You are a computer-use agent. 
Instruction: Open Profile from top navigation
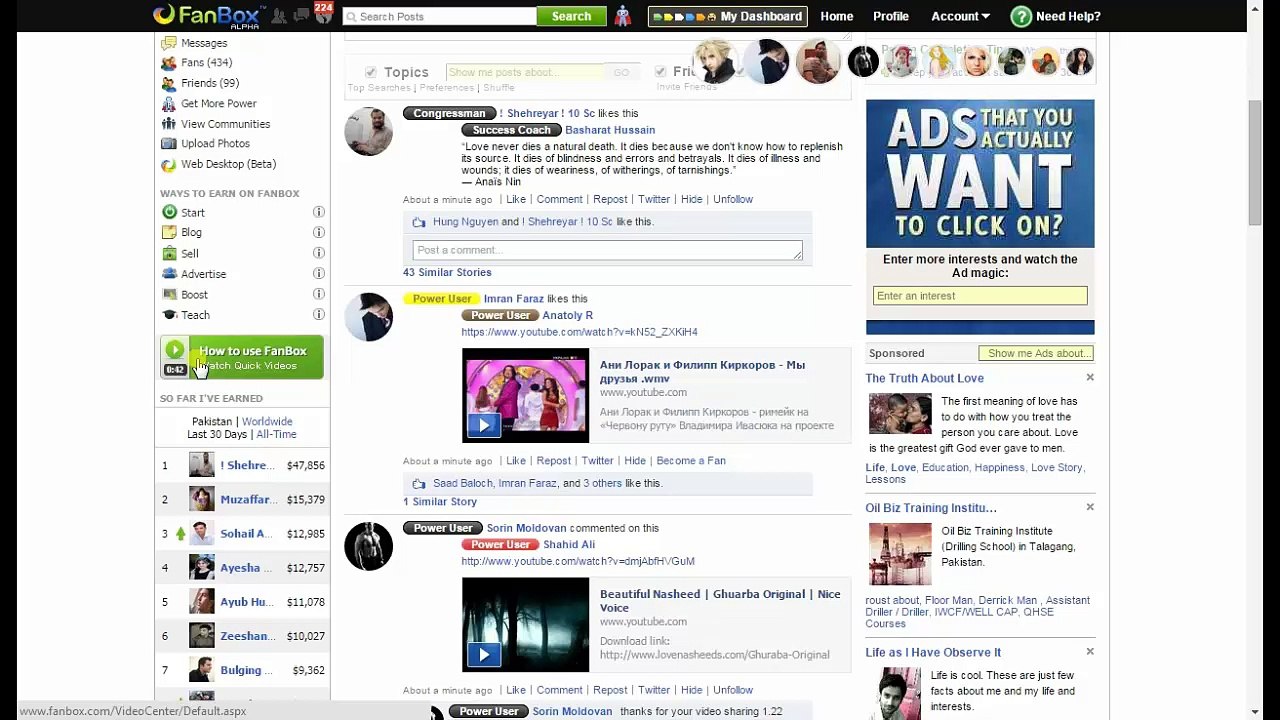click(x=891, y=16)
